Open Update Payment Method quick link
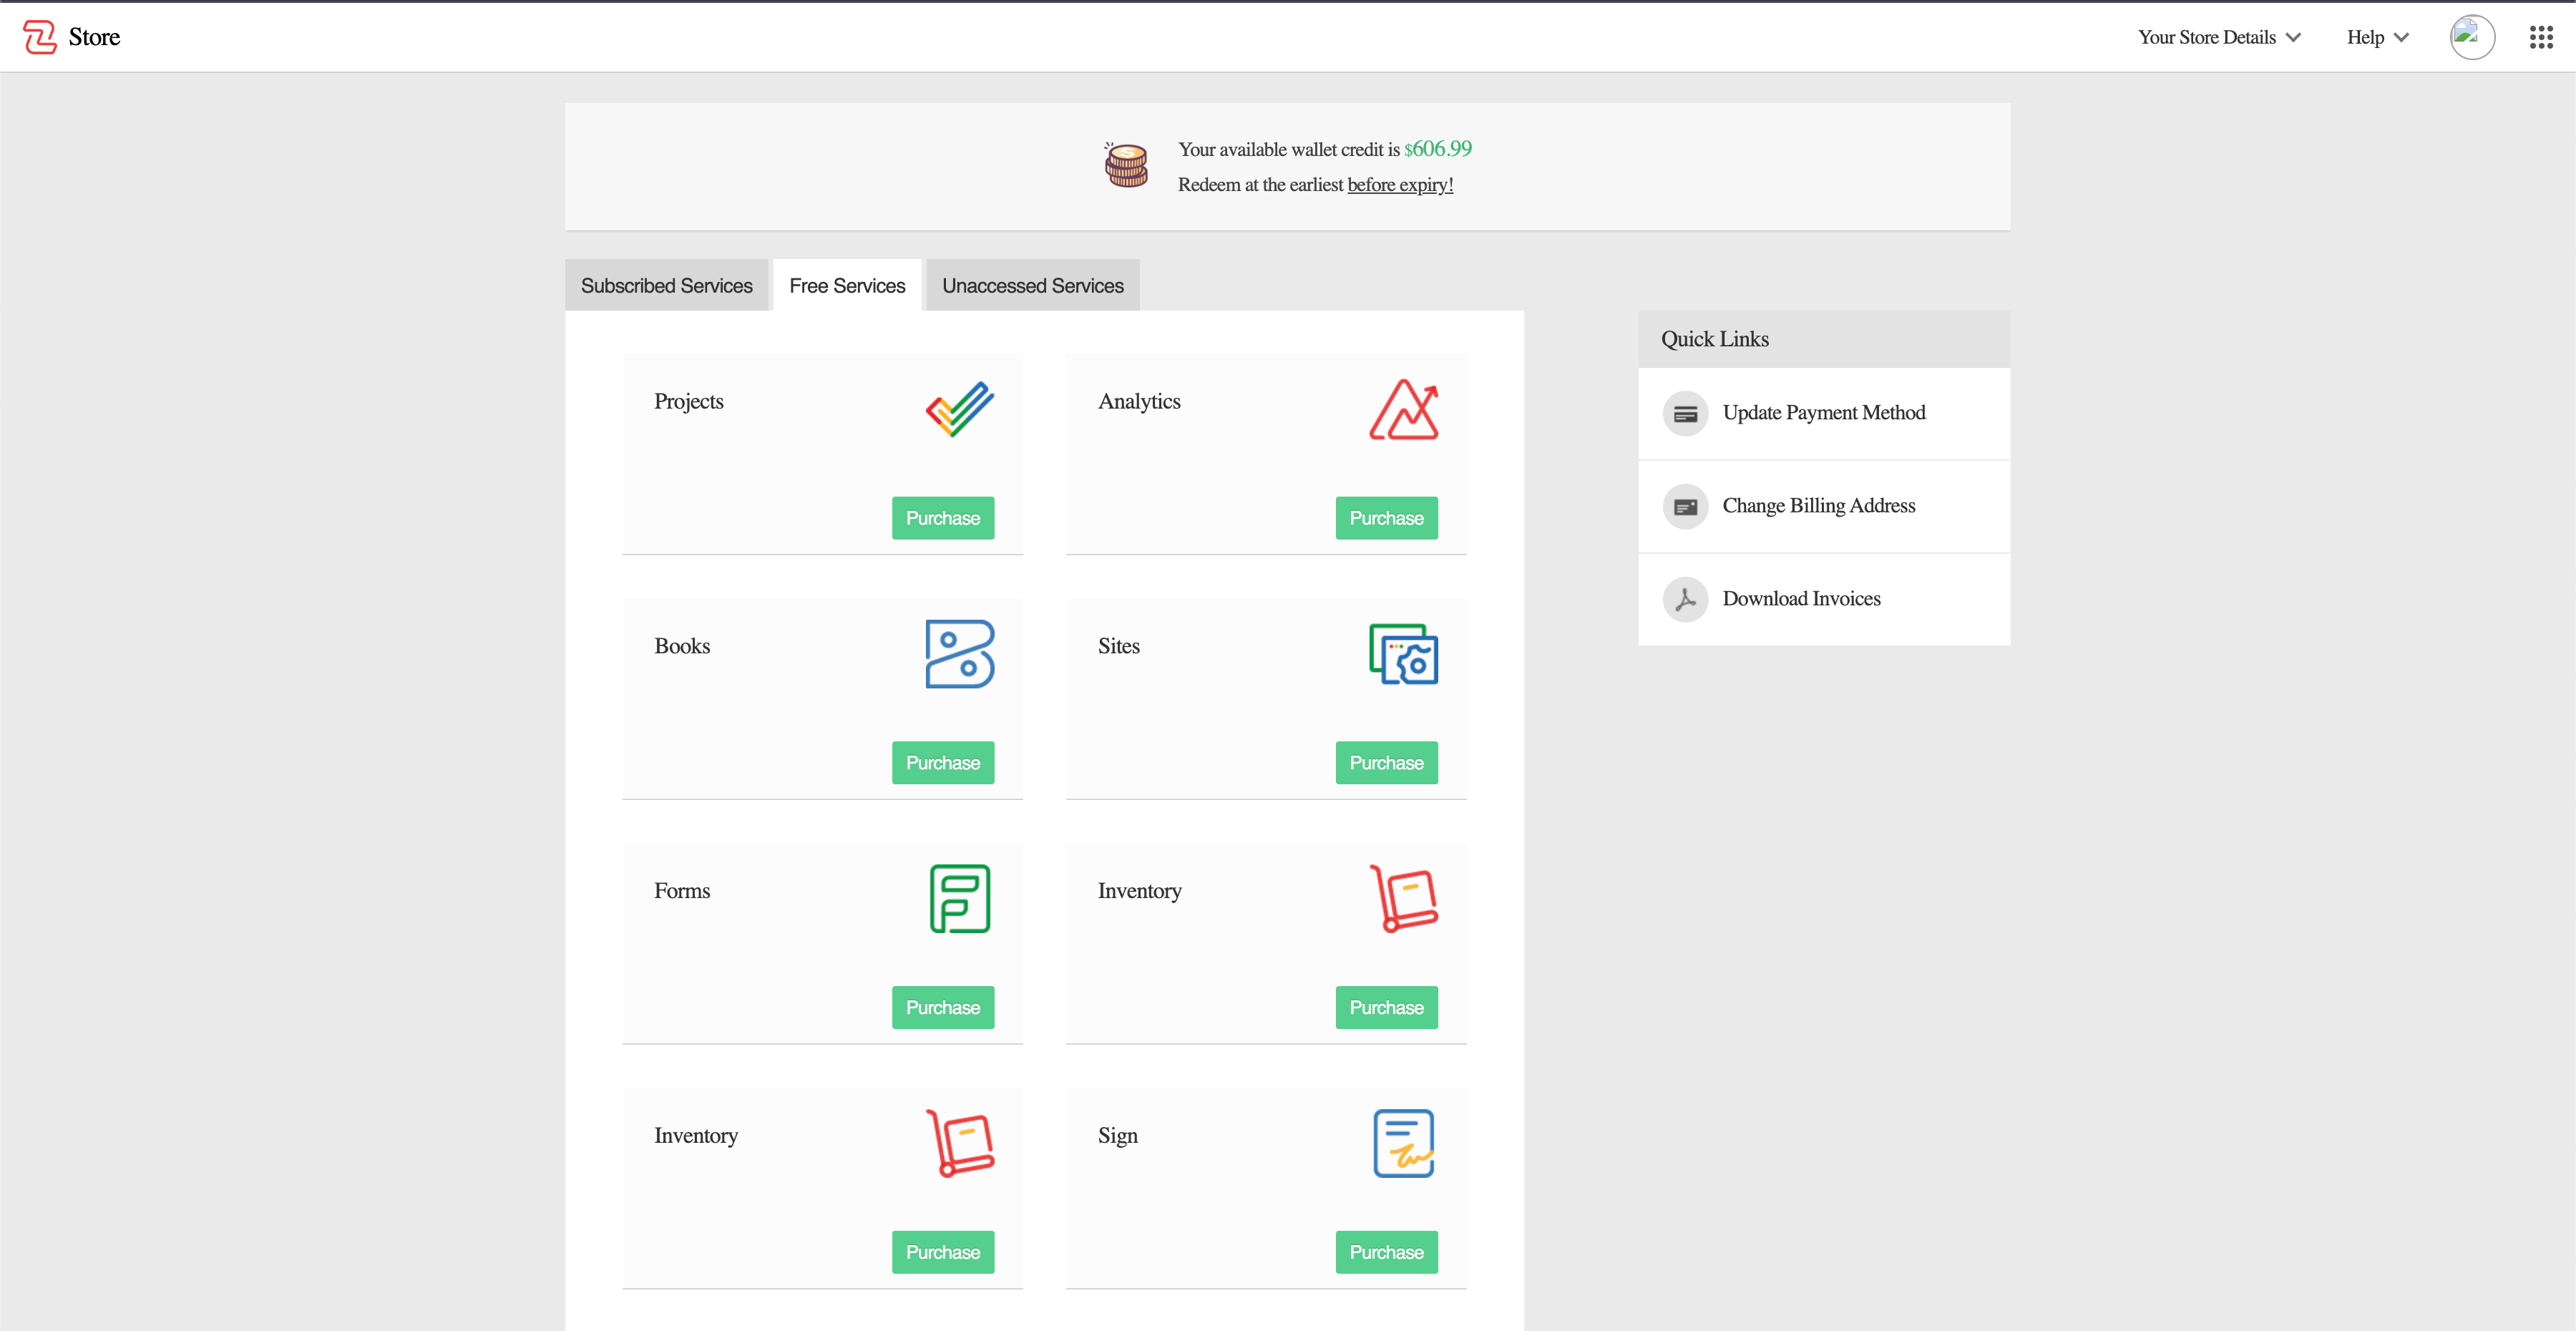This screenshot has height=1331, width=2576. point(1823,413)
